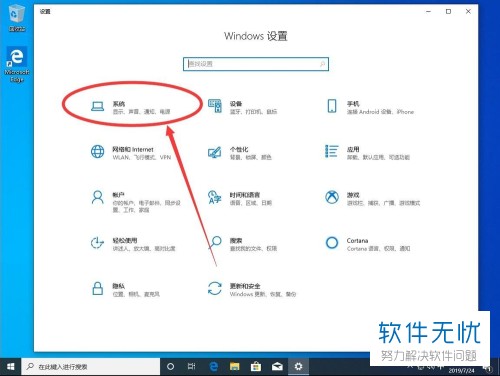Open the Search (搜索) magnifier settings icon

point(215,242)
